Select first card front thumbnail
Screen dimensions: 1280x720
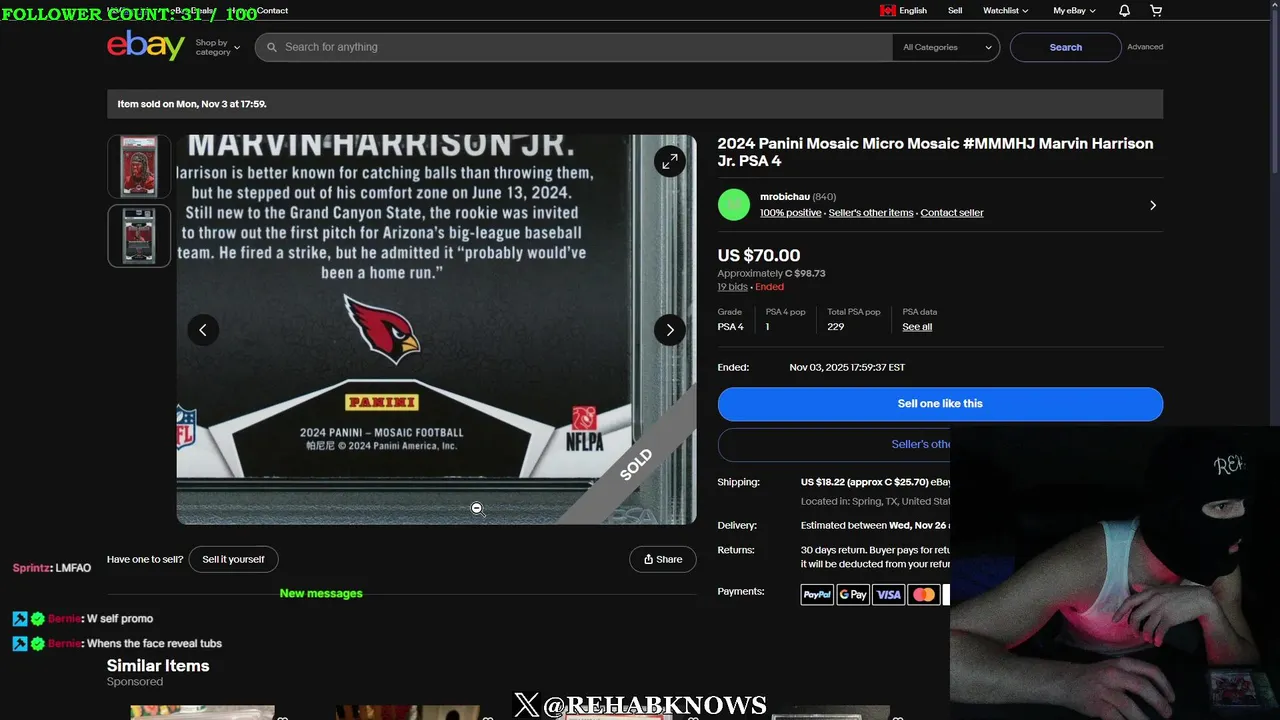tap(139, 167)
